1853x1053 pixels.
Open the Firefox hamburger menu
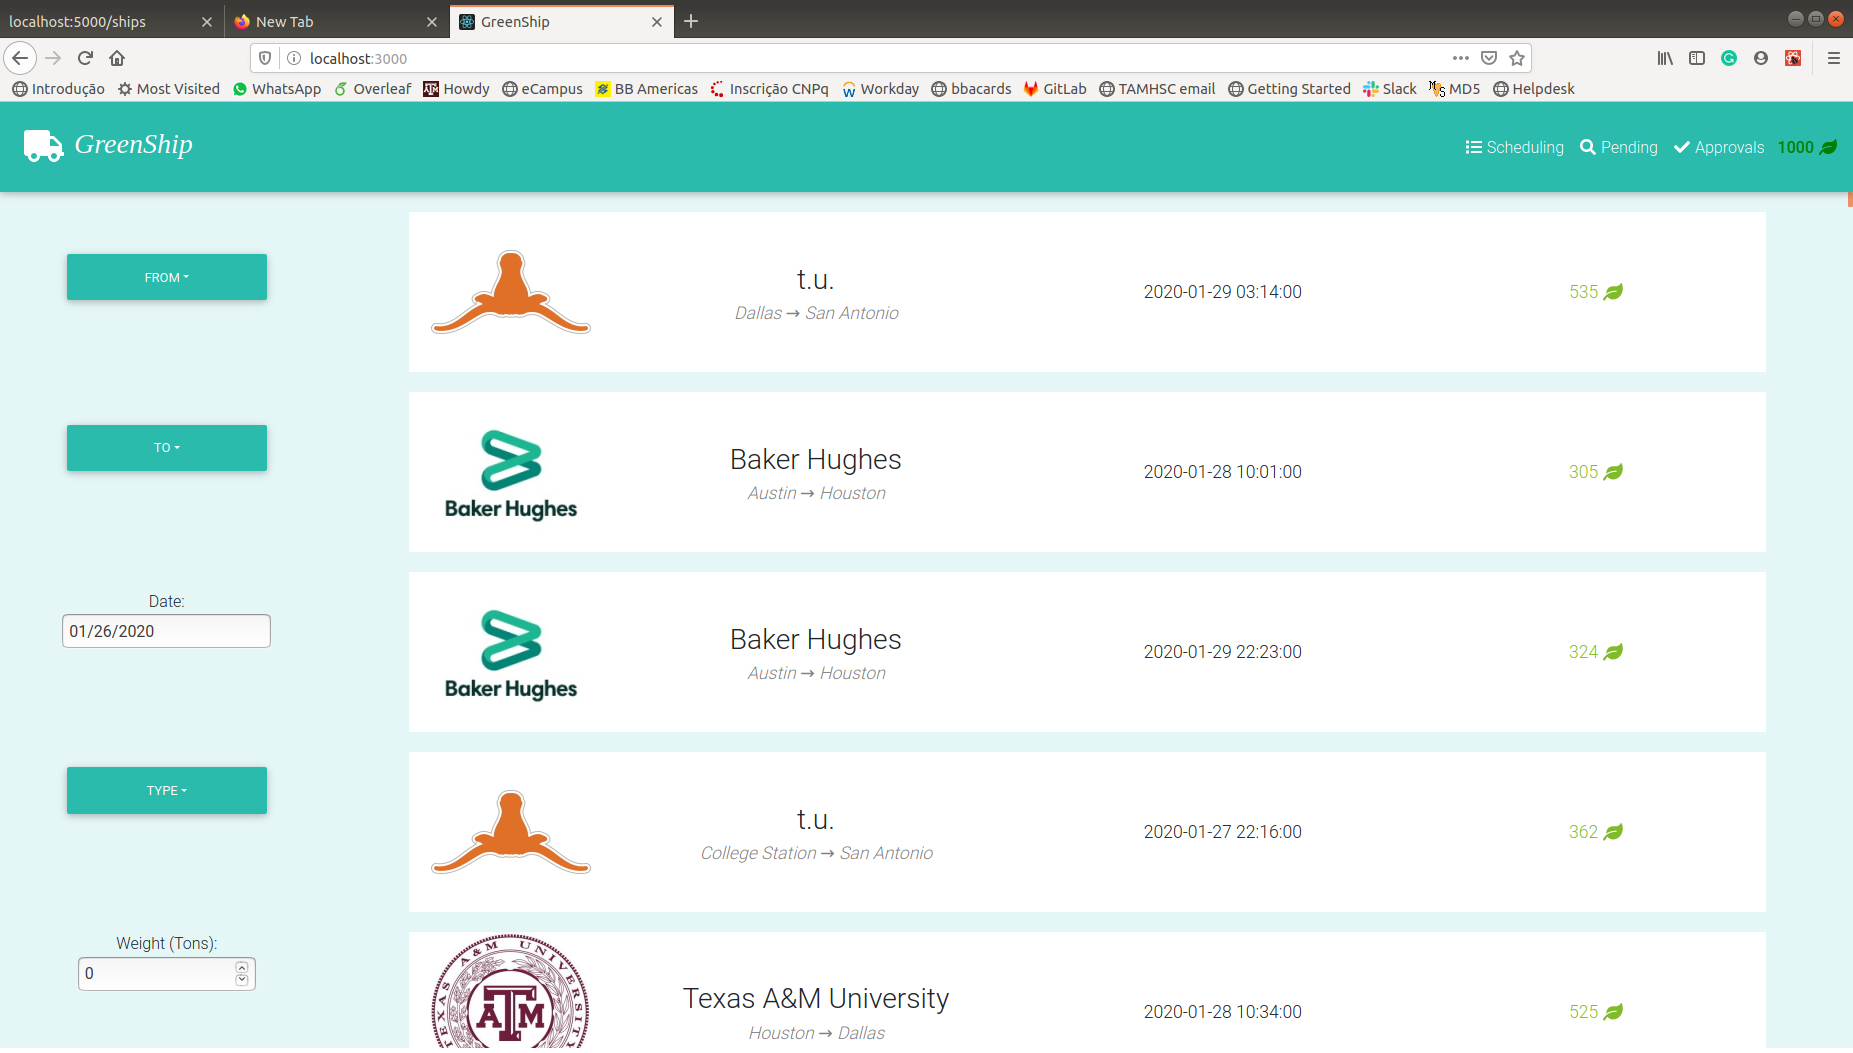coord(1834,58)
